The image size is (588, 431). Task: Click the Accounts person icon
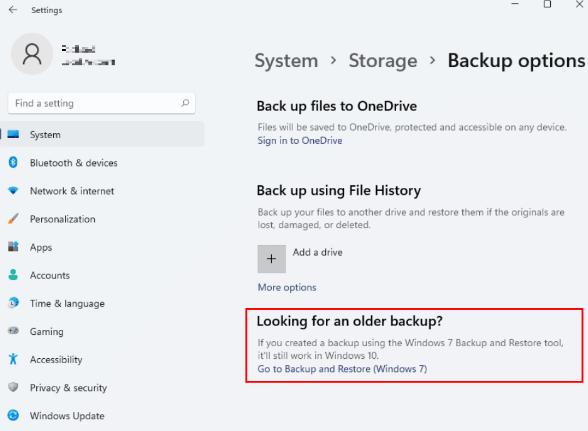pos(13,275)
